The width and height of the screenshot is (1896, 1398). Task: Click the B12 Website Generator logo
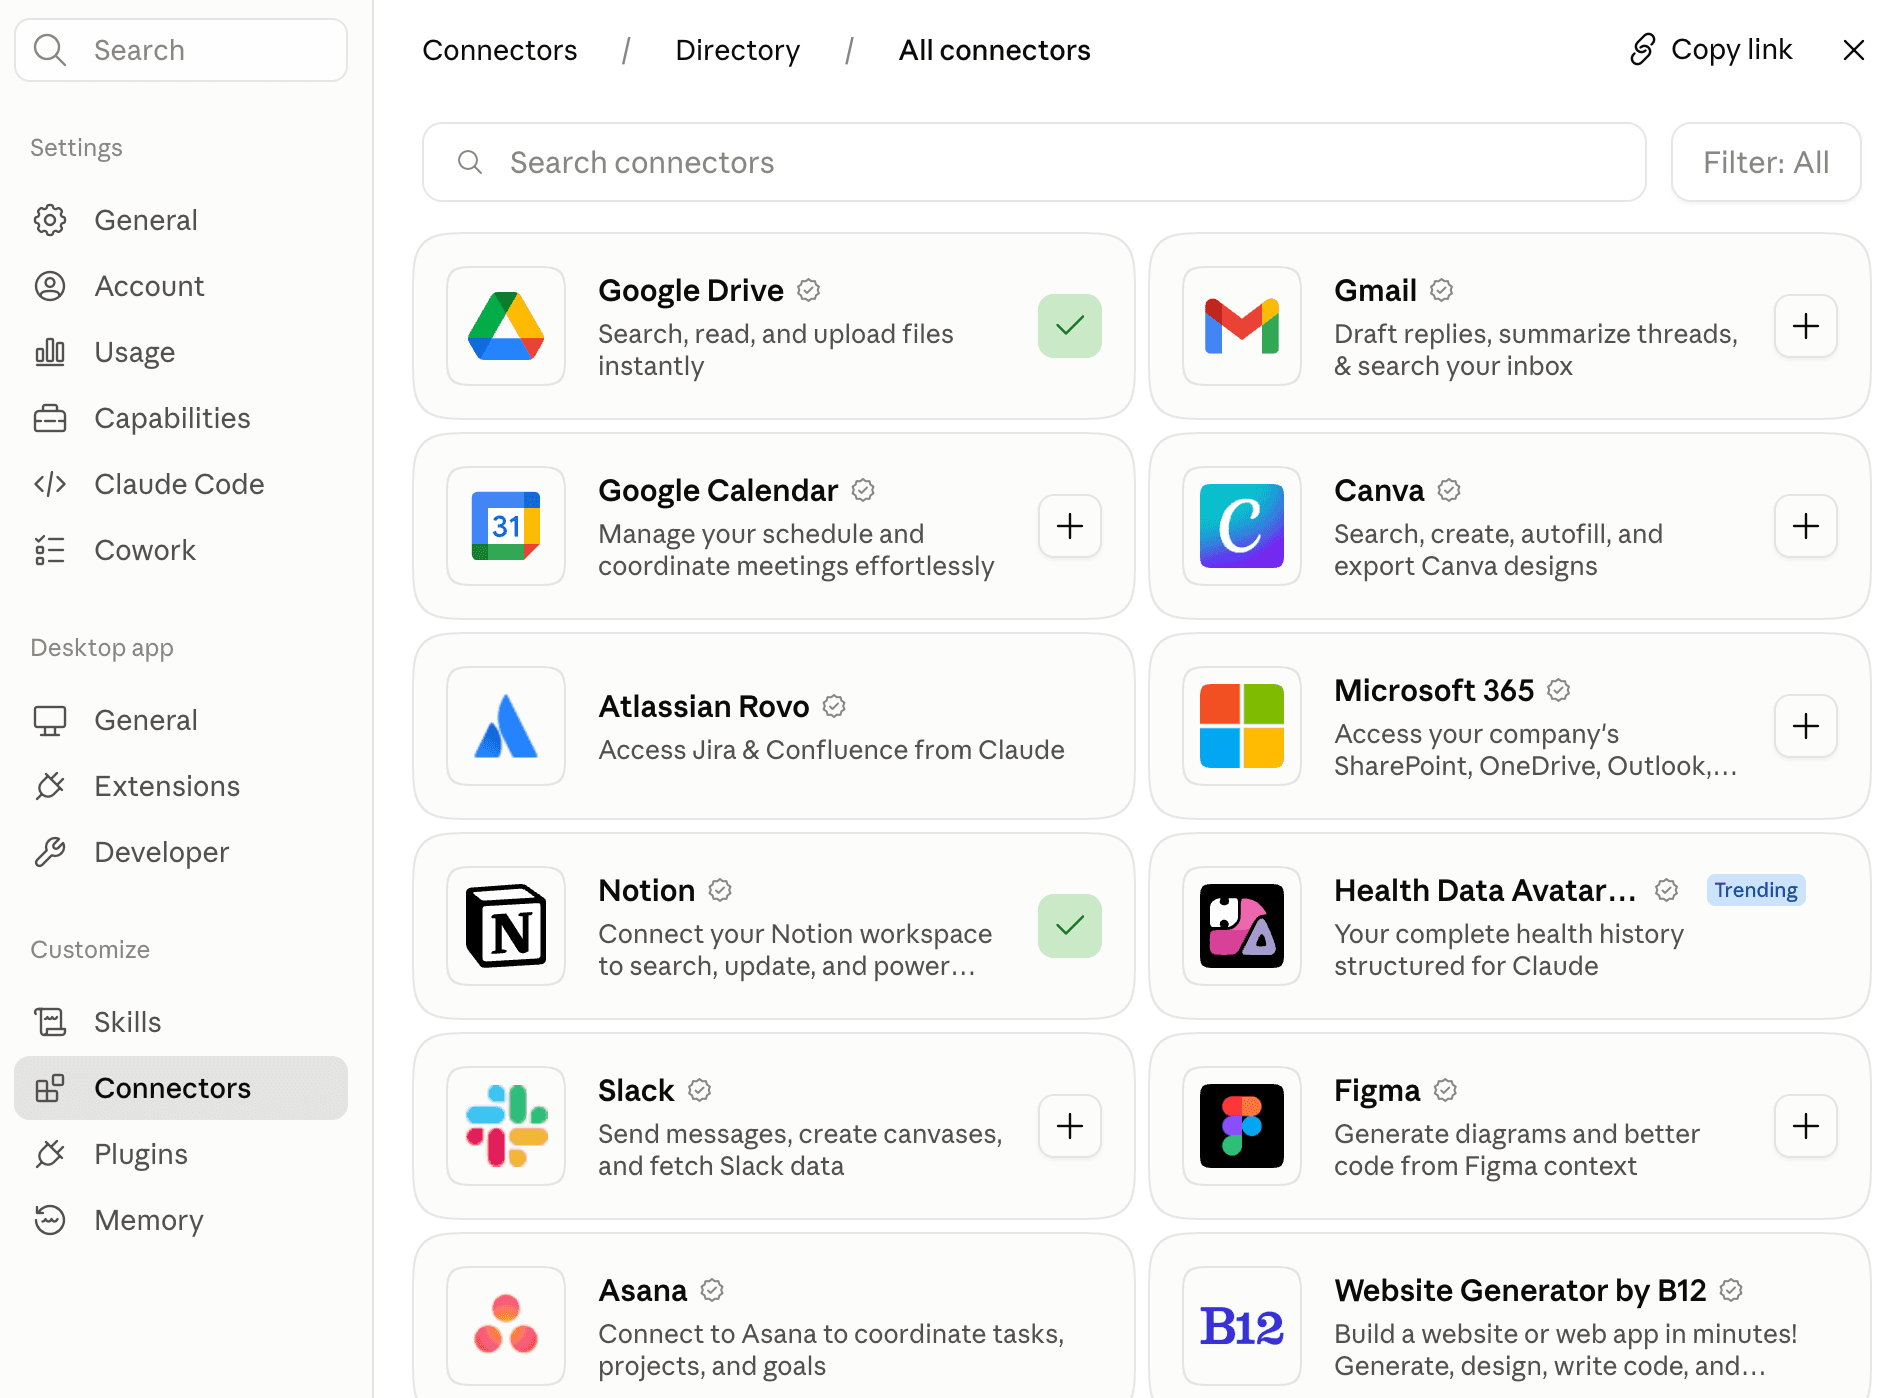click(x=1242, y=1326)
